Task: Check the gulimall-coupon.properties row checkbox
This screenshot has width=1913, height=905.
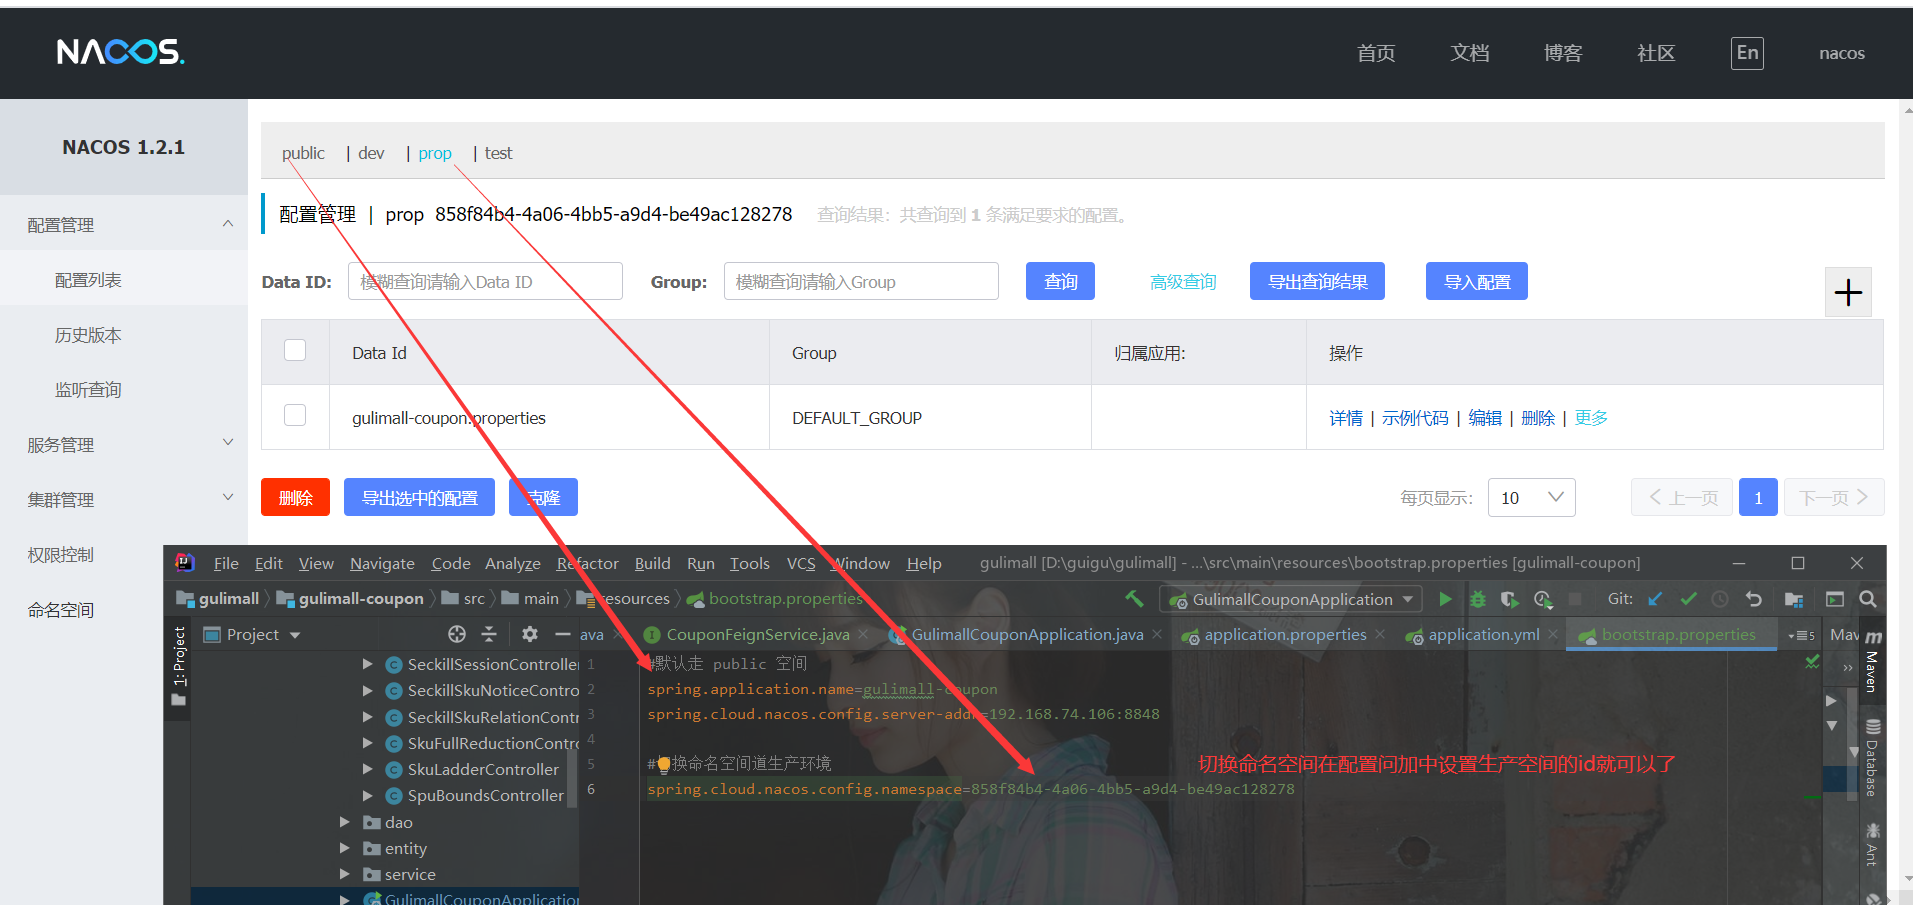Action: [295, 415]
